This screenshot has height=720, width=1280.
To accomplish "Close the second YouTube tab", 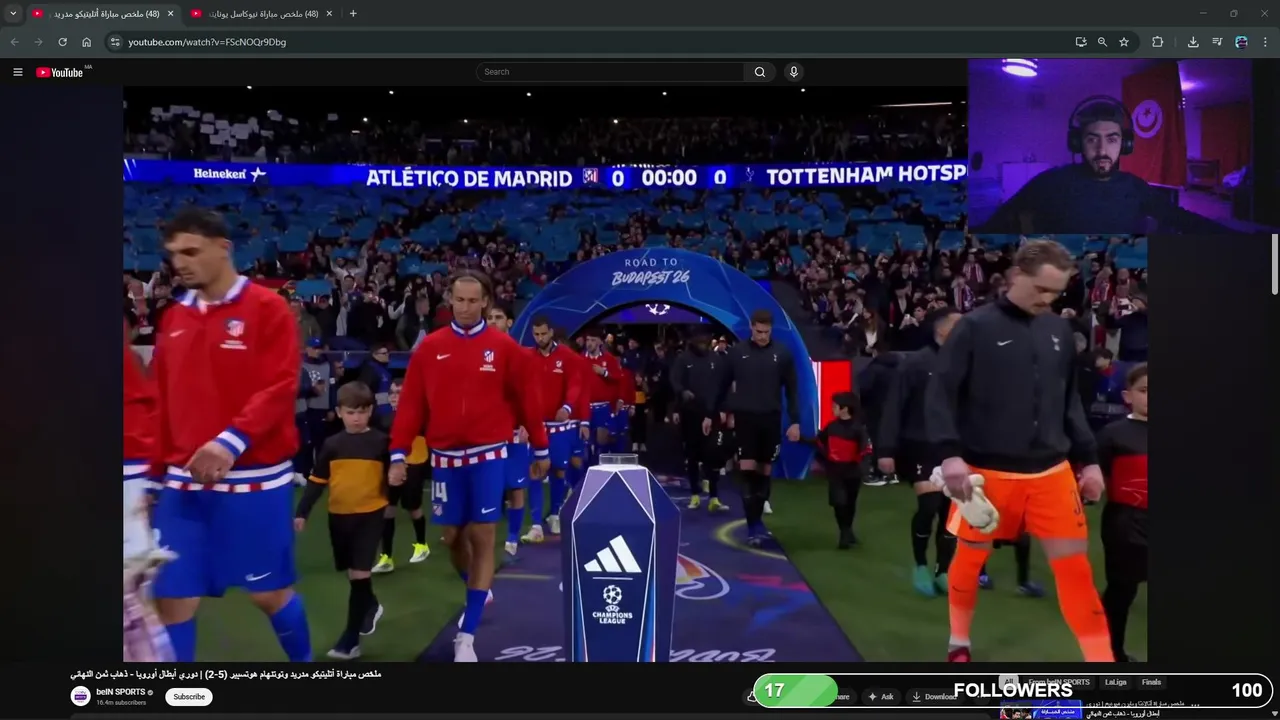I will 329,13.
